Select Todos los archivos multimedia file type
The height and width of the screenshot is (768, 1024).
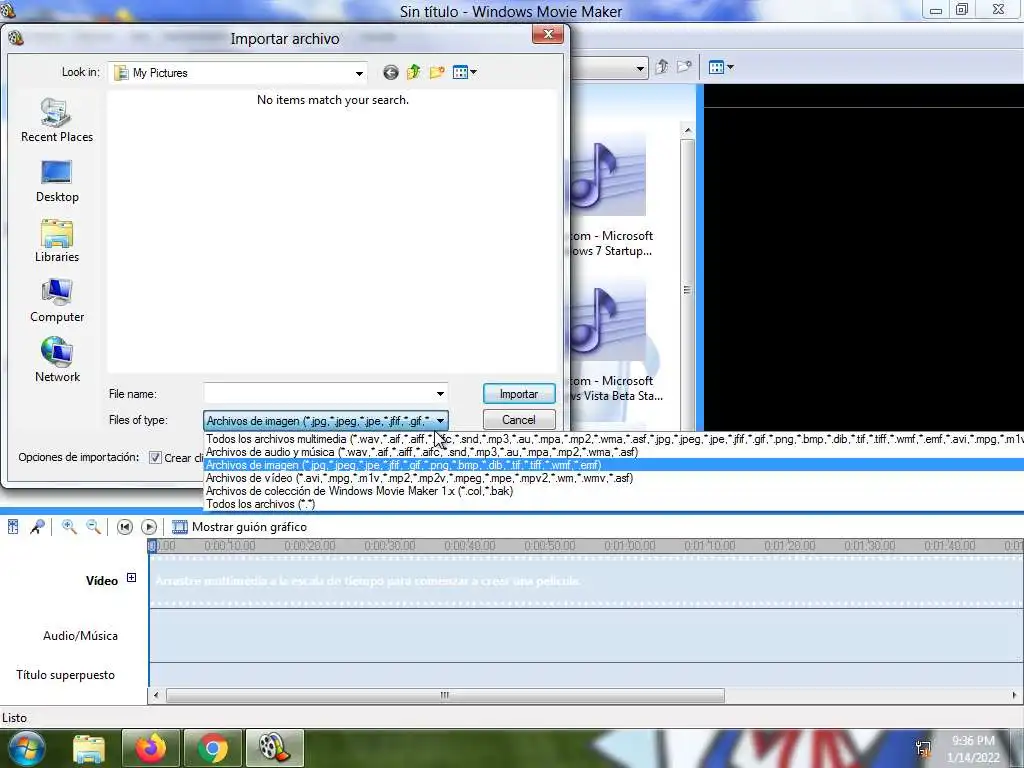[614, 439]
